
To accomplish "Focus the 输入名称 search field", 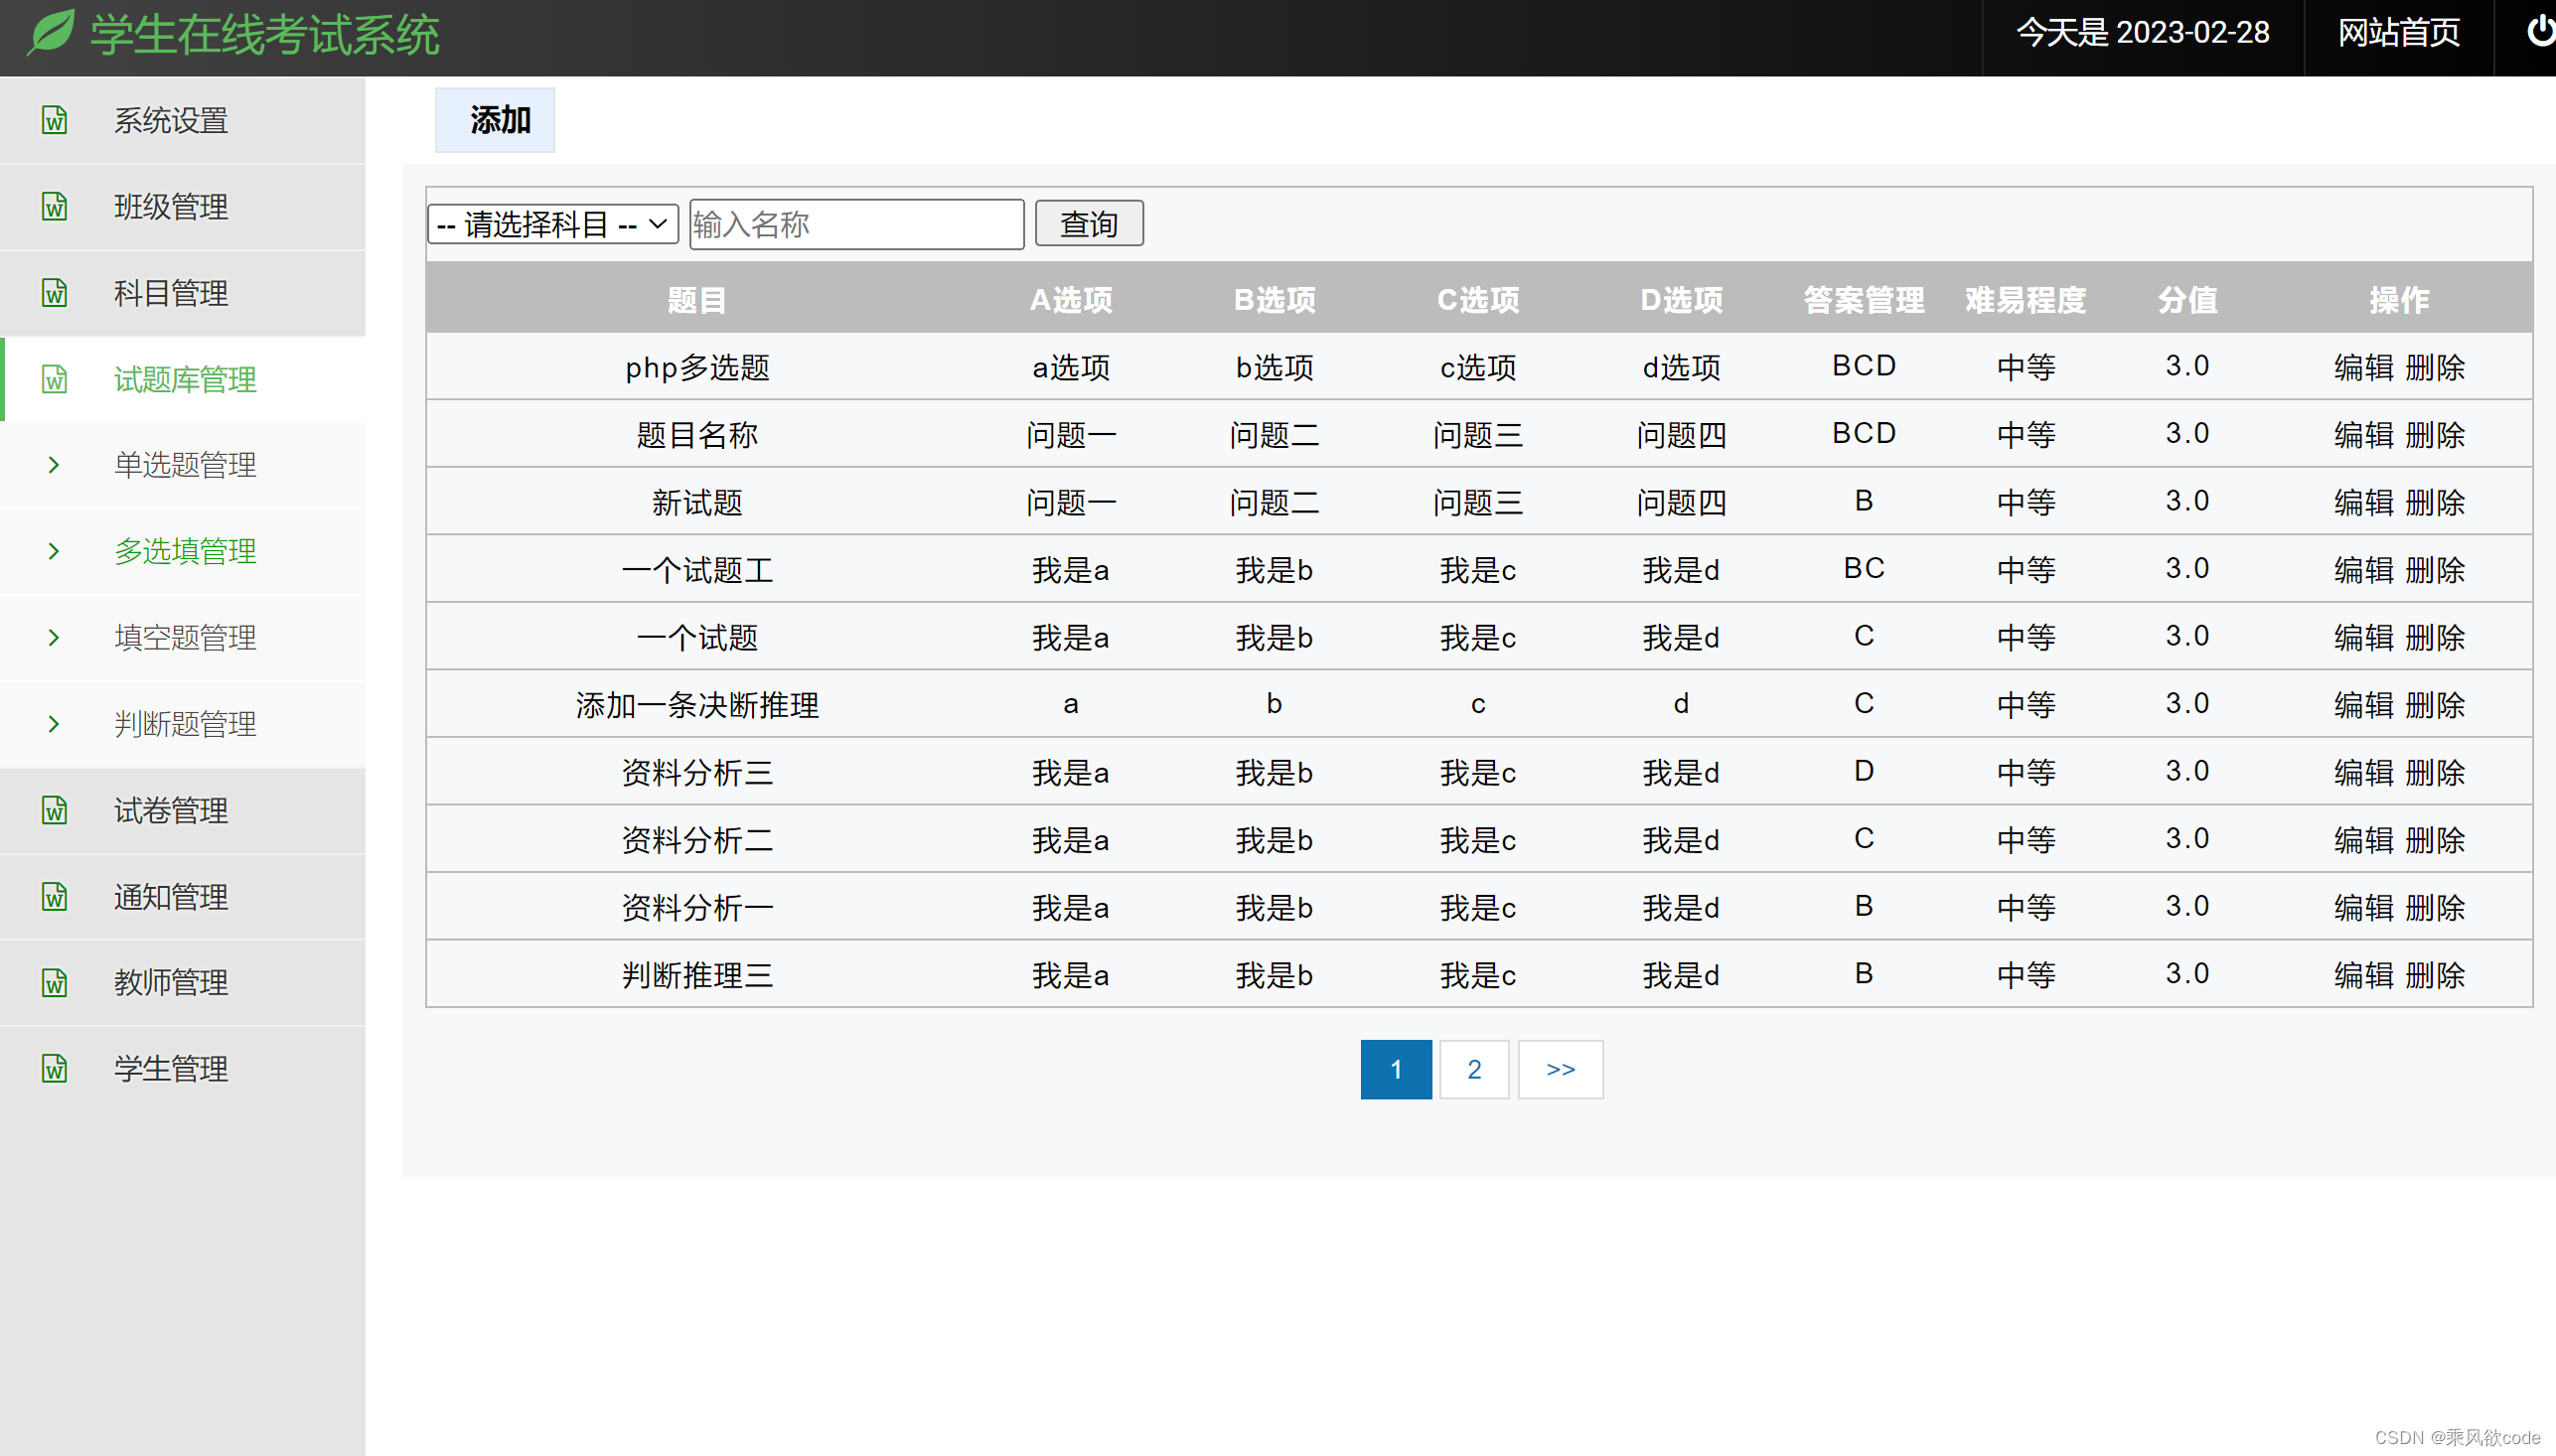I will coord(856,224).
